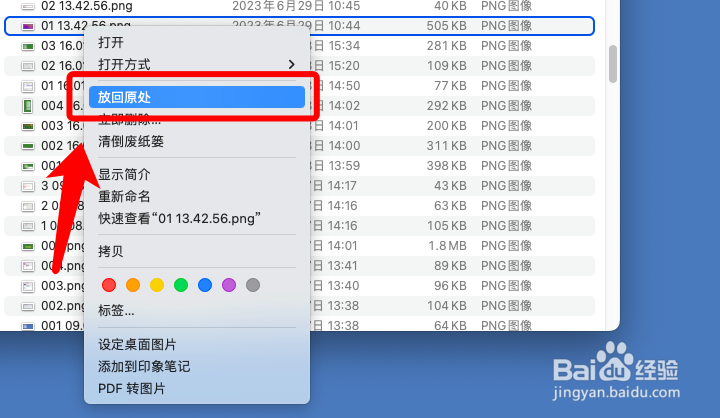Click the file icon of 003.png
Screen dimensions: 720x418
coord(28,286)
